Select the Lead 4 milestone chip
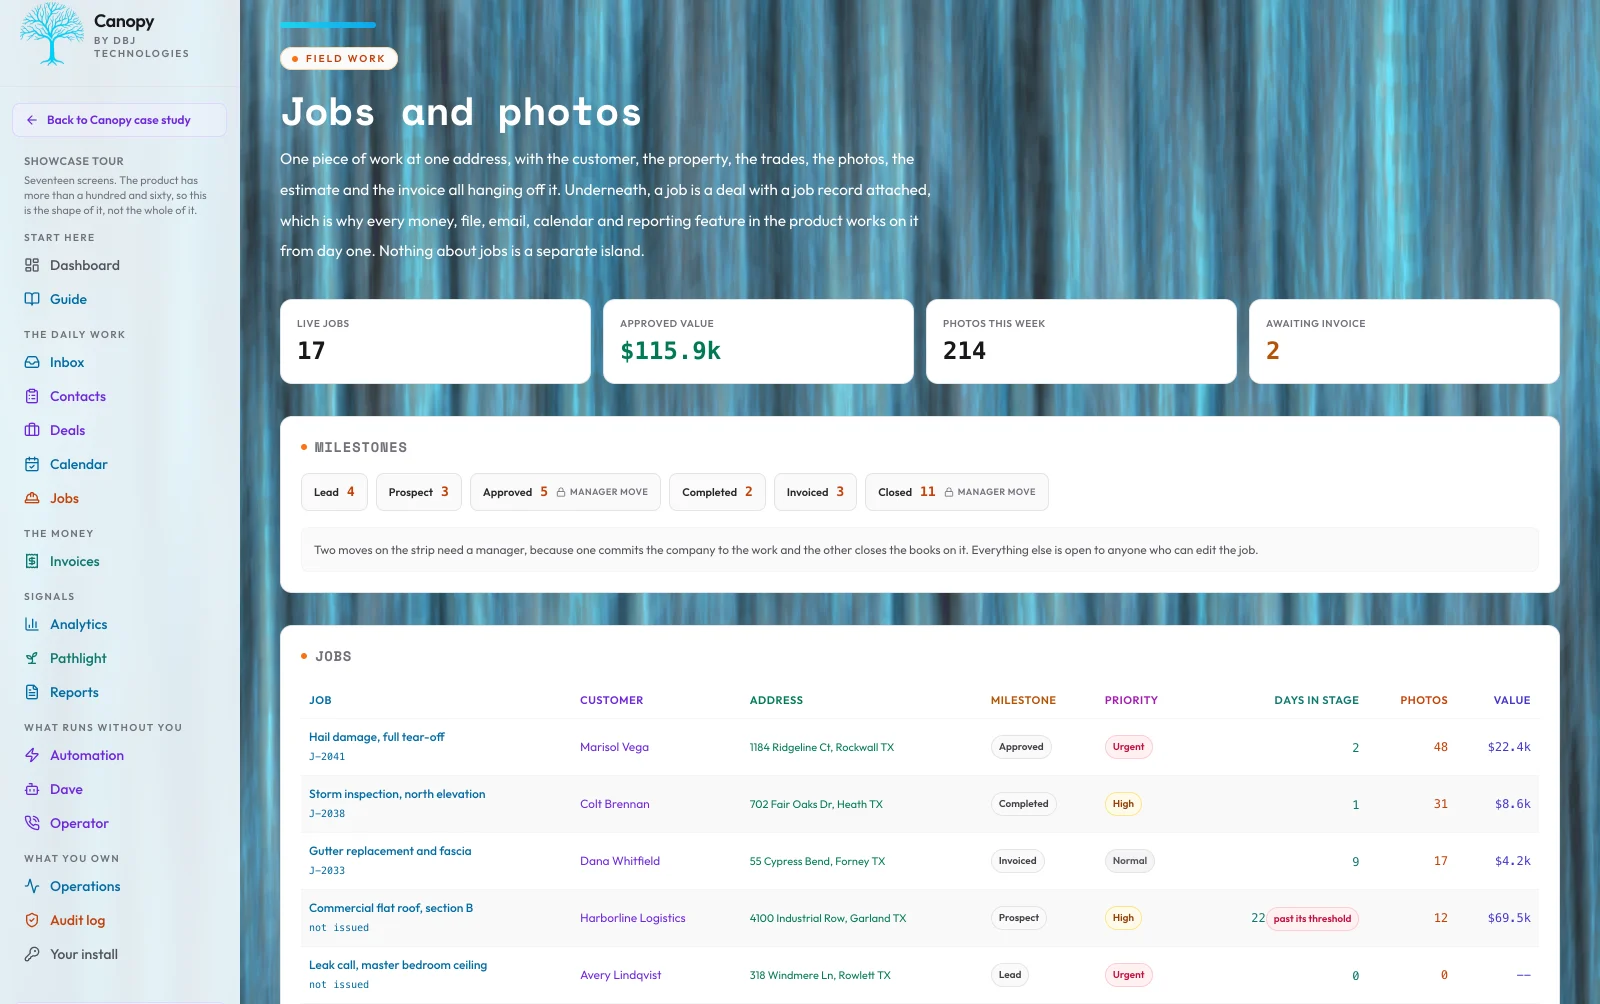Screen dimensions: 1600x1004 coord(334,492)
